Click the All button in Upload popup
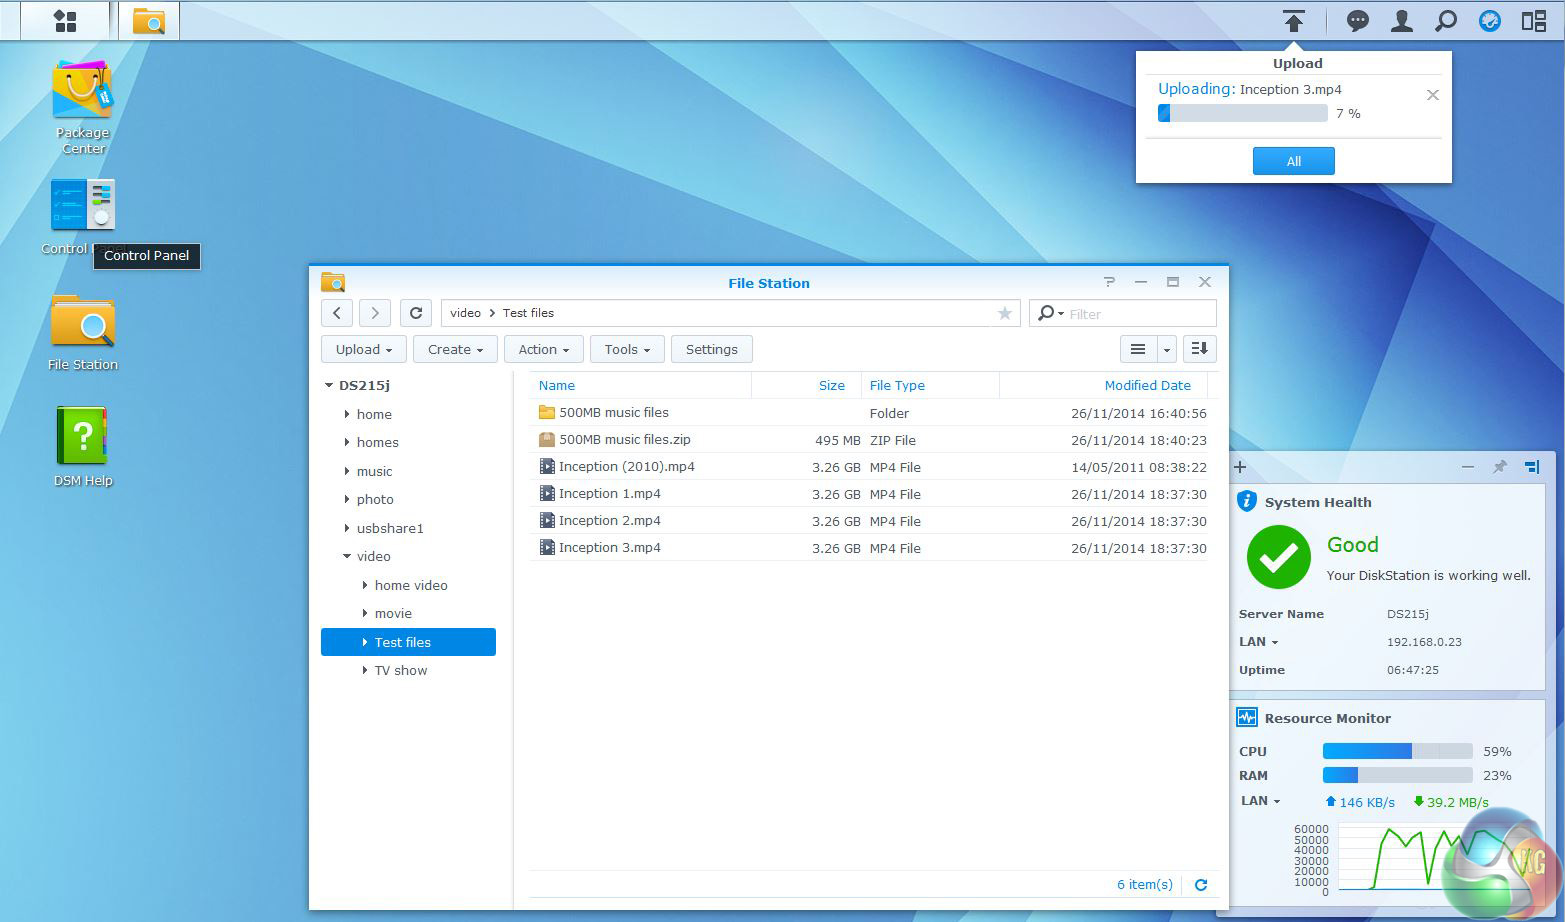Screen dimensions: 1565x922 (1293, 161)
